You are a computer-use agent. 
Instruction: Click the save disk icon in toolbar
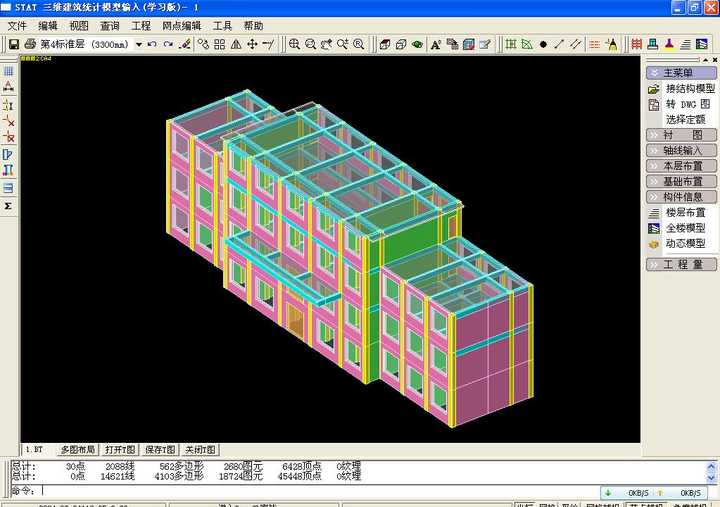click(14, 44)
